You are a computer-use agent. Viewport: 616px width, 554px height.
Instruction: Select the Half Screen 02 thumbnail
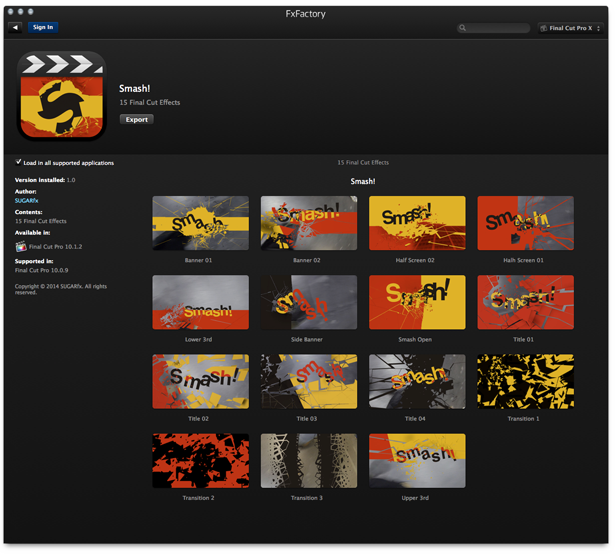[417, 223]
